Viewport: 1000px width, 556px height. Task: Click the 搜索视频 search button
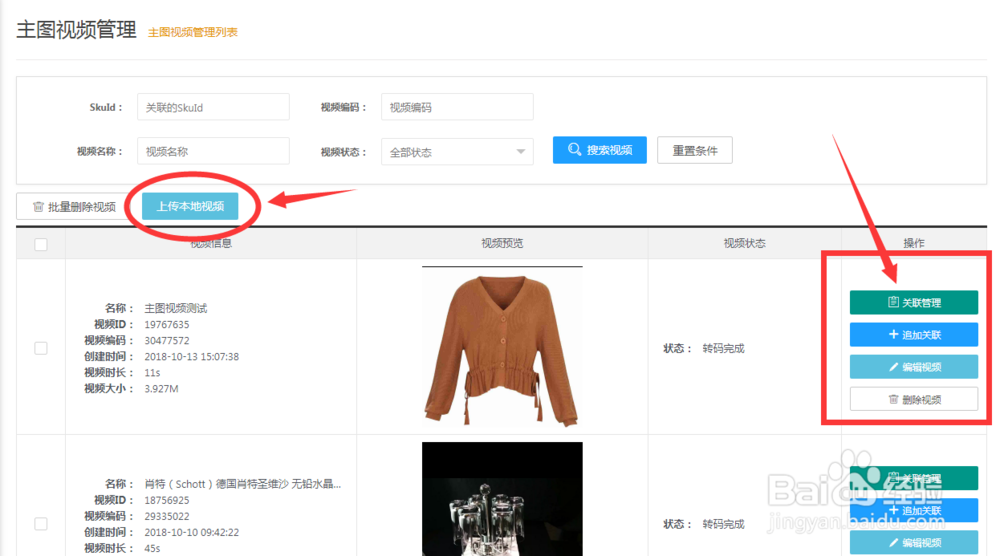[599, 150]
